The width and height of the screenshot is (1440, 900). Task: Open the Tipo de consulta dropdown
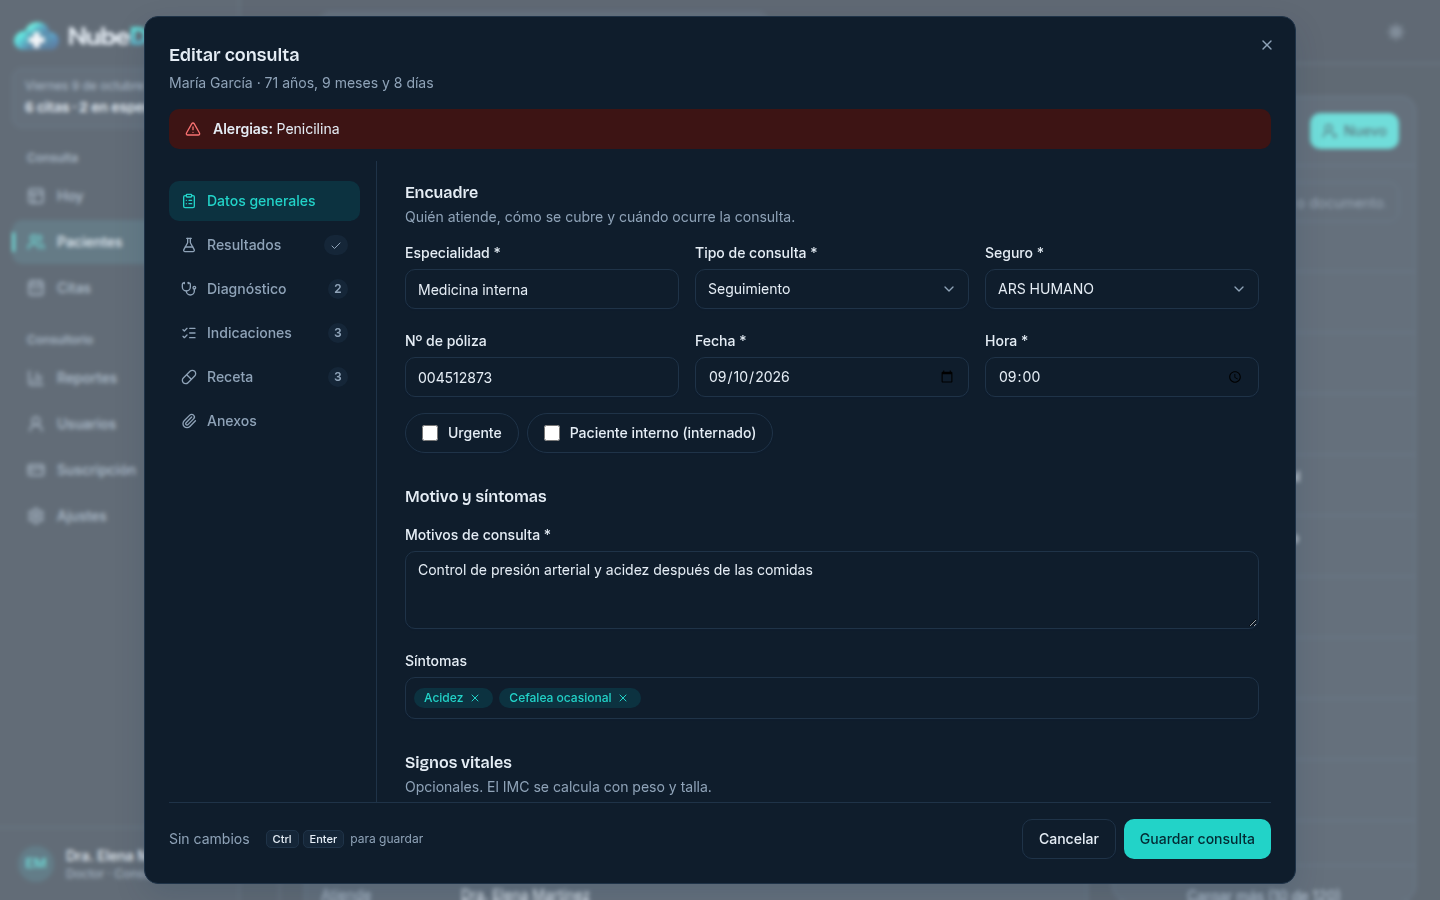coord(832,289)
